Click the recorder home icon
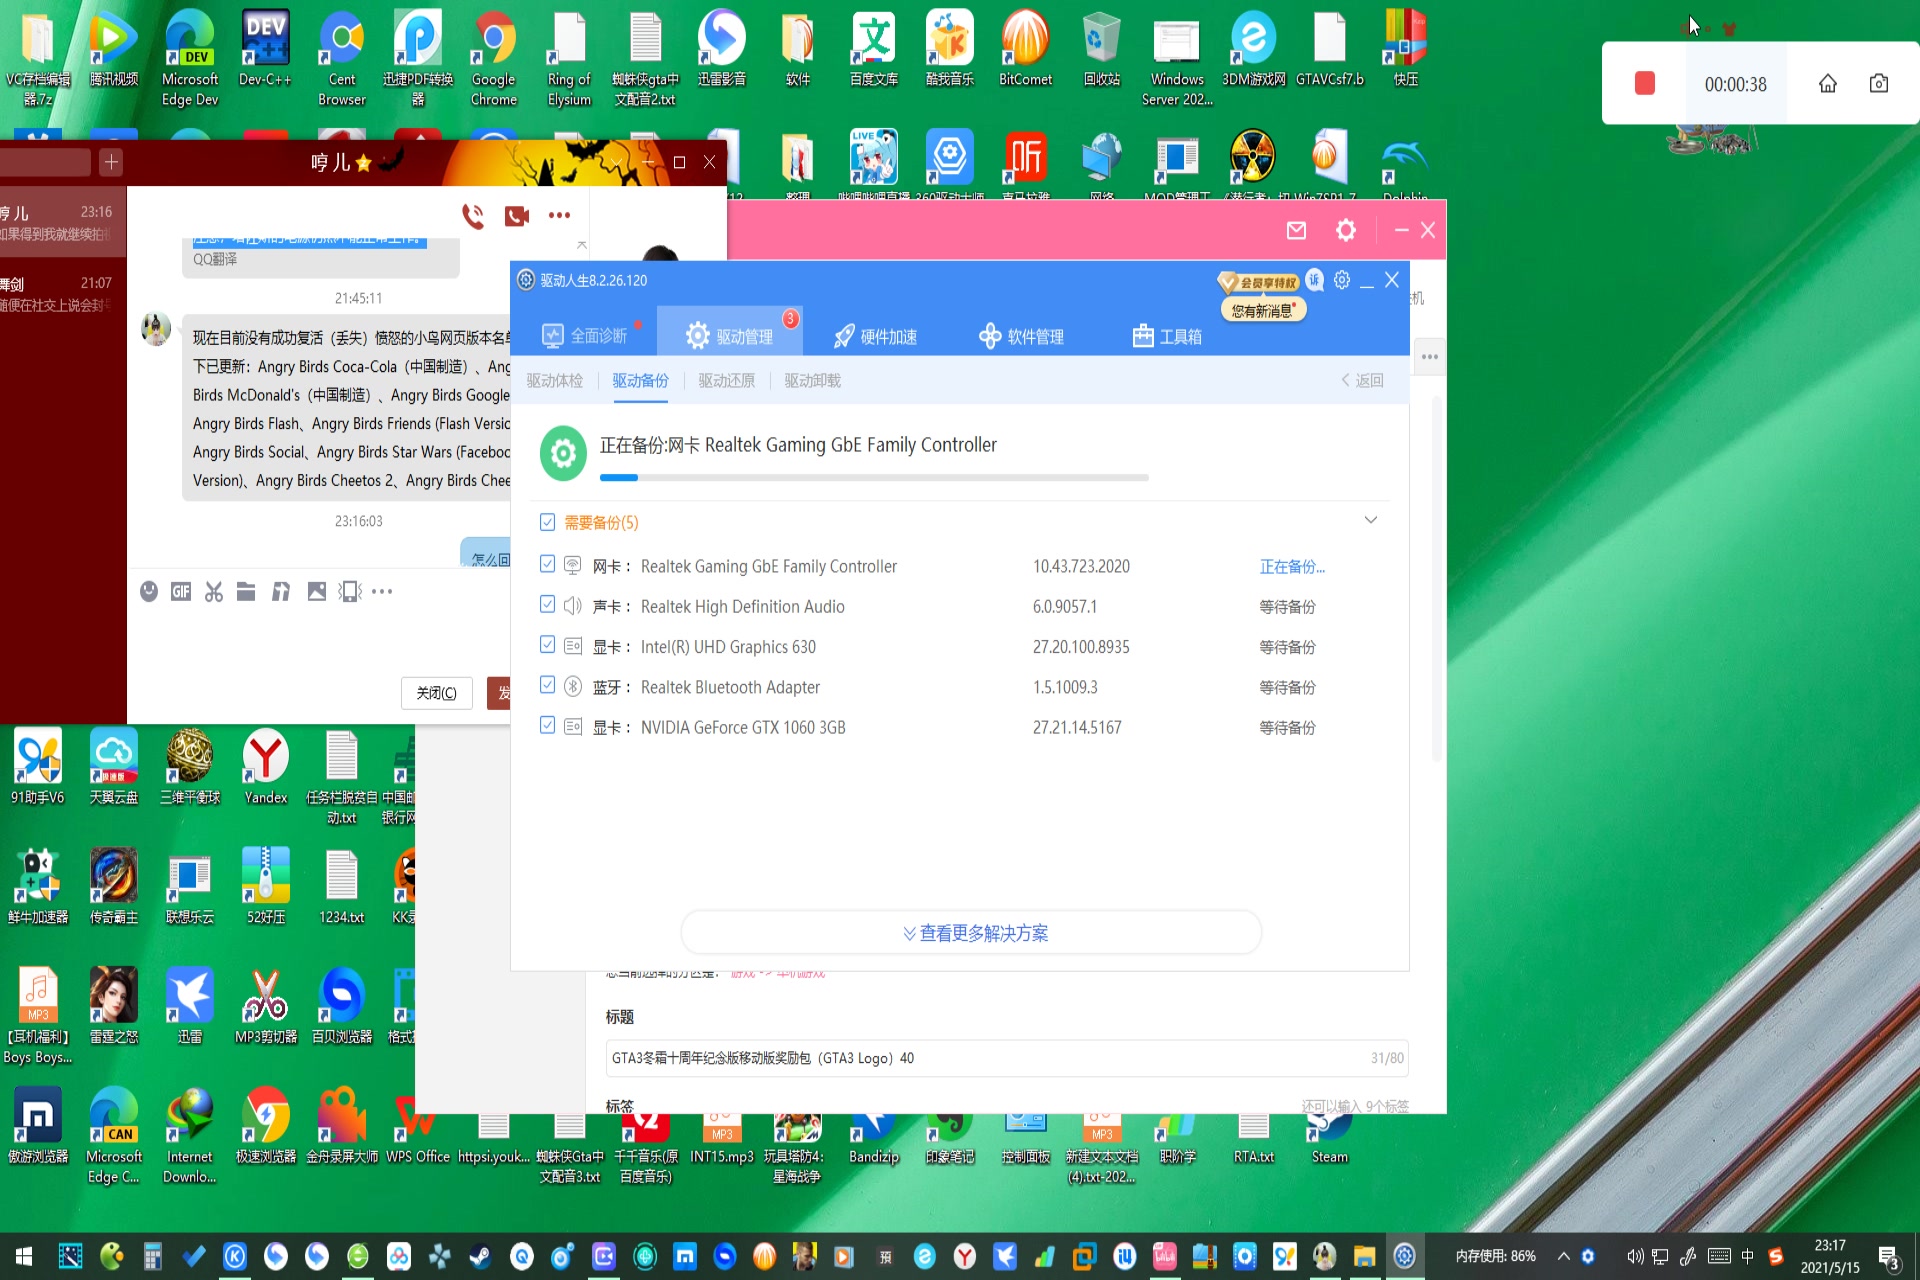The width and height of the screenshot is (1920, 1280). coord(1828,83)
